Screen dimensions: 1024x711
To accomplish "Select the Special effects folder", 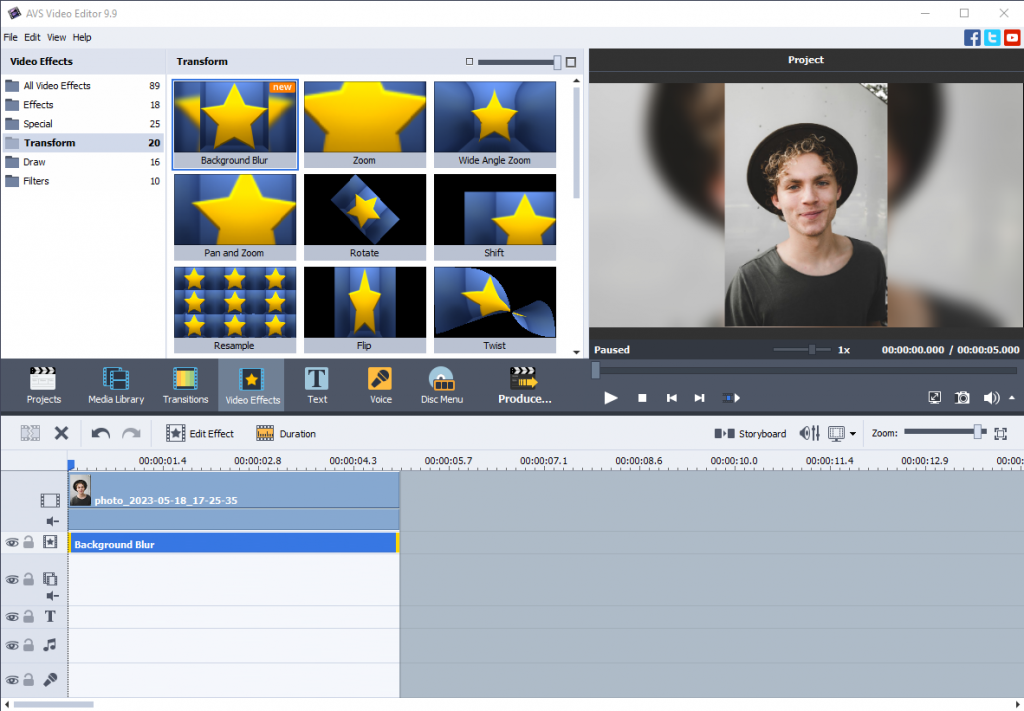I will pos(38,124).
